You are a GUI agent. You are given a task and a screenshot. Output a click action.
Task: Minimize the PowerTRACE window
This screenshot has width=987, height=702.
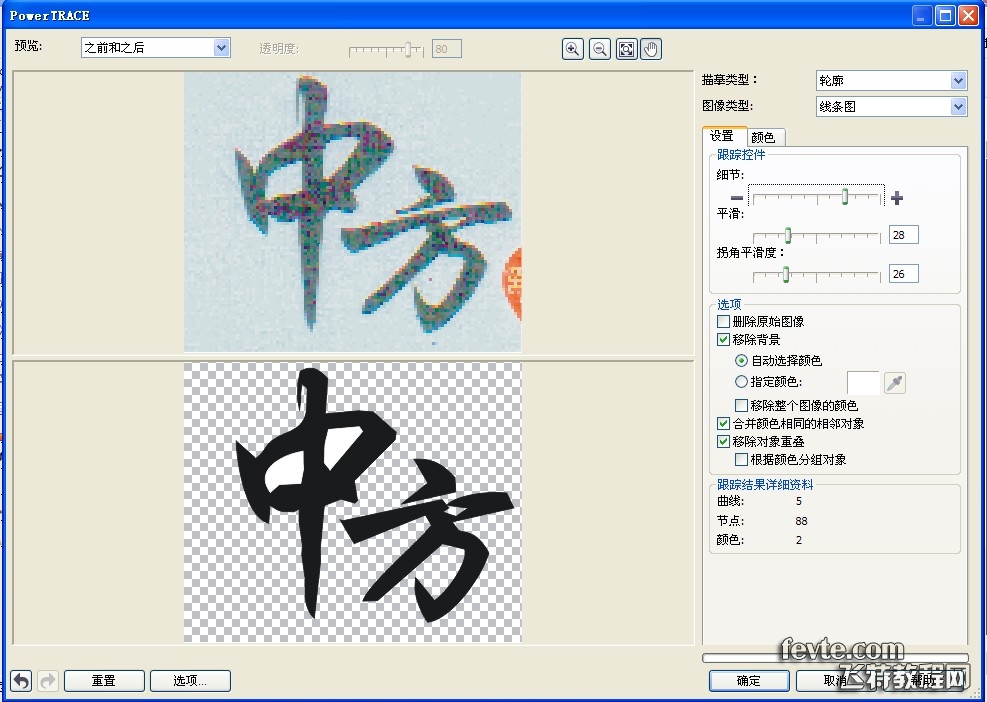(x=923, y=15)
